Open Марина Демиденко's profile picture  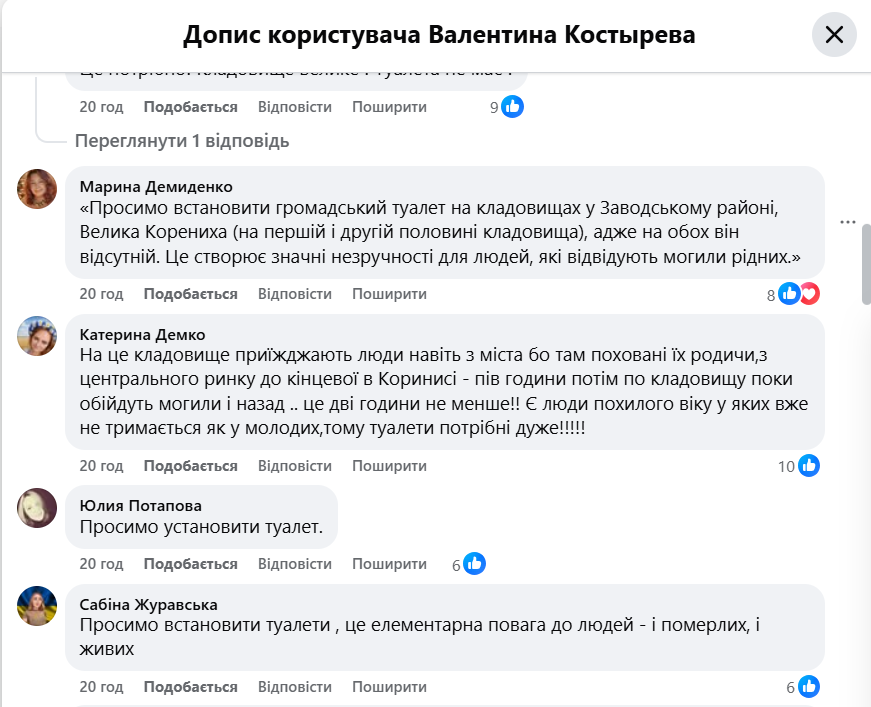pyautogui.click(x=37, y=188)
